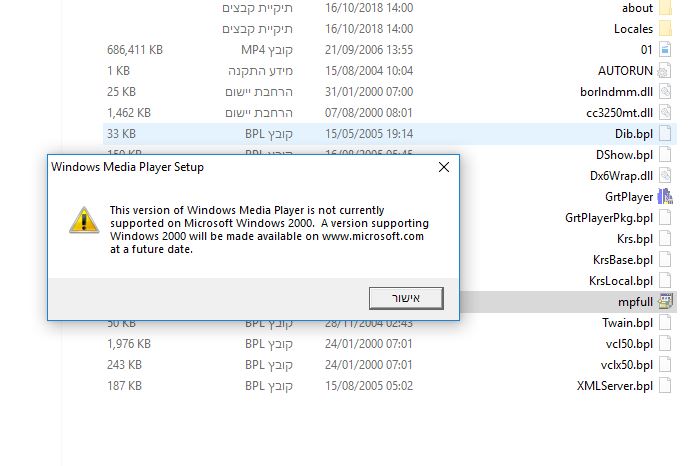
Task: Click the size value 243 KB
Action: tap(124, 365)
